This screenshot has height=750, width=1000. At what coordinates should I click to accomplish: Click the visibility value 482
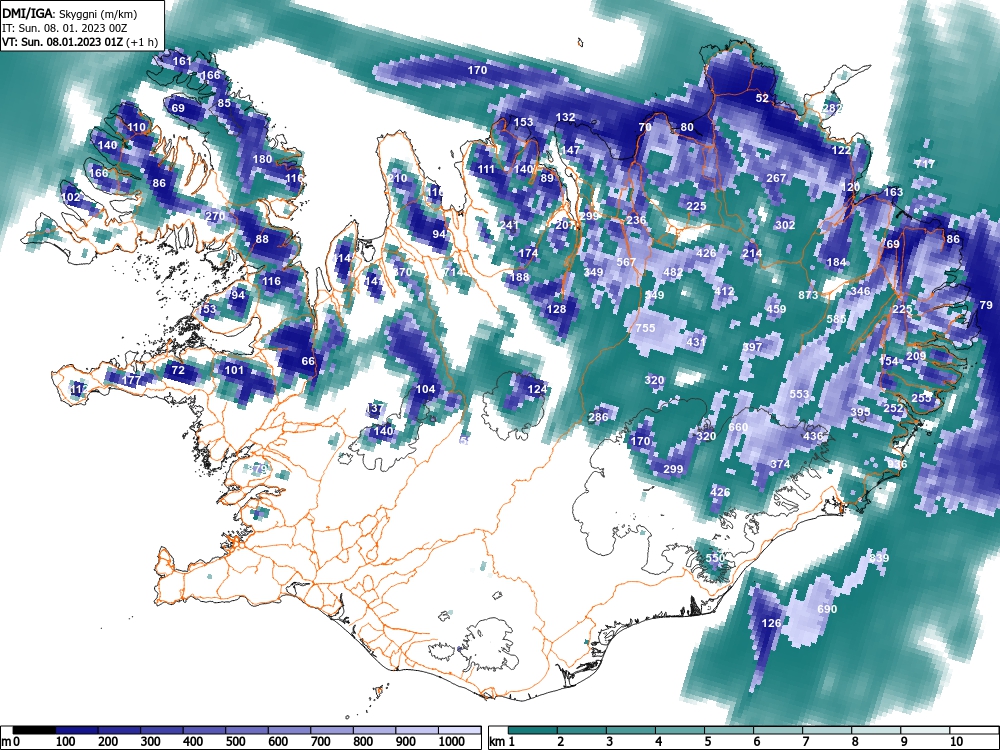(673, 272)
